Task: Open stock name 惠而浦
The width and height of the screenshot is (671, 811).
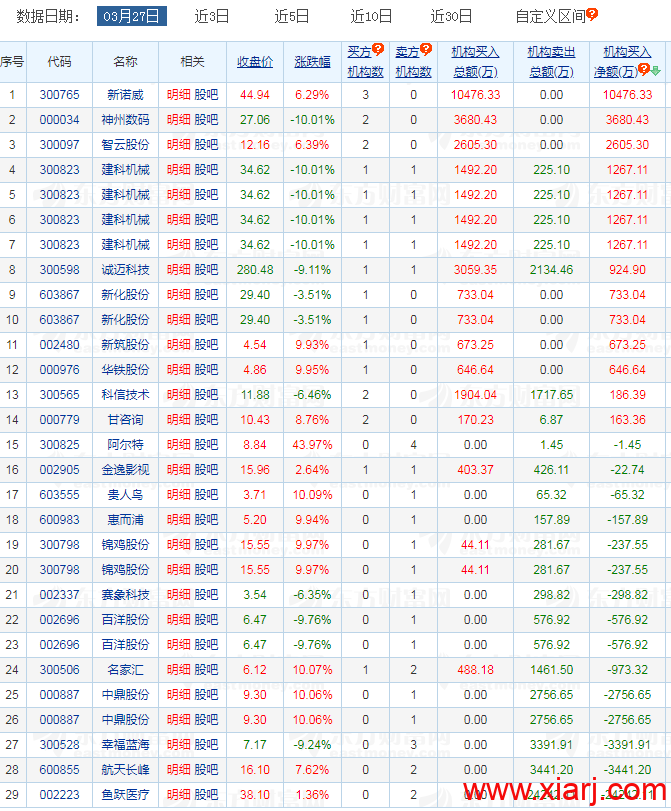Action: [125, 520]
